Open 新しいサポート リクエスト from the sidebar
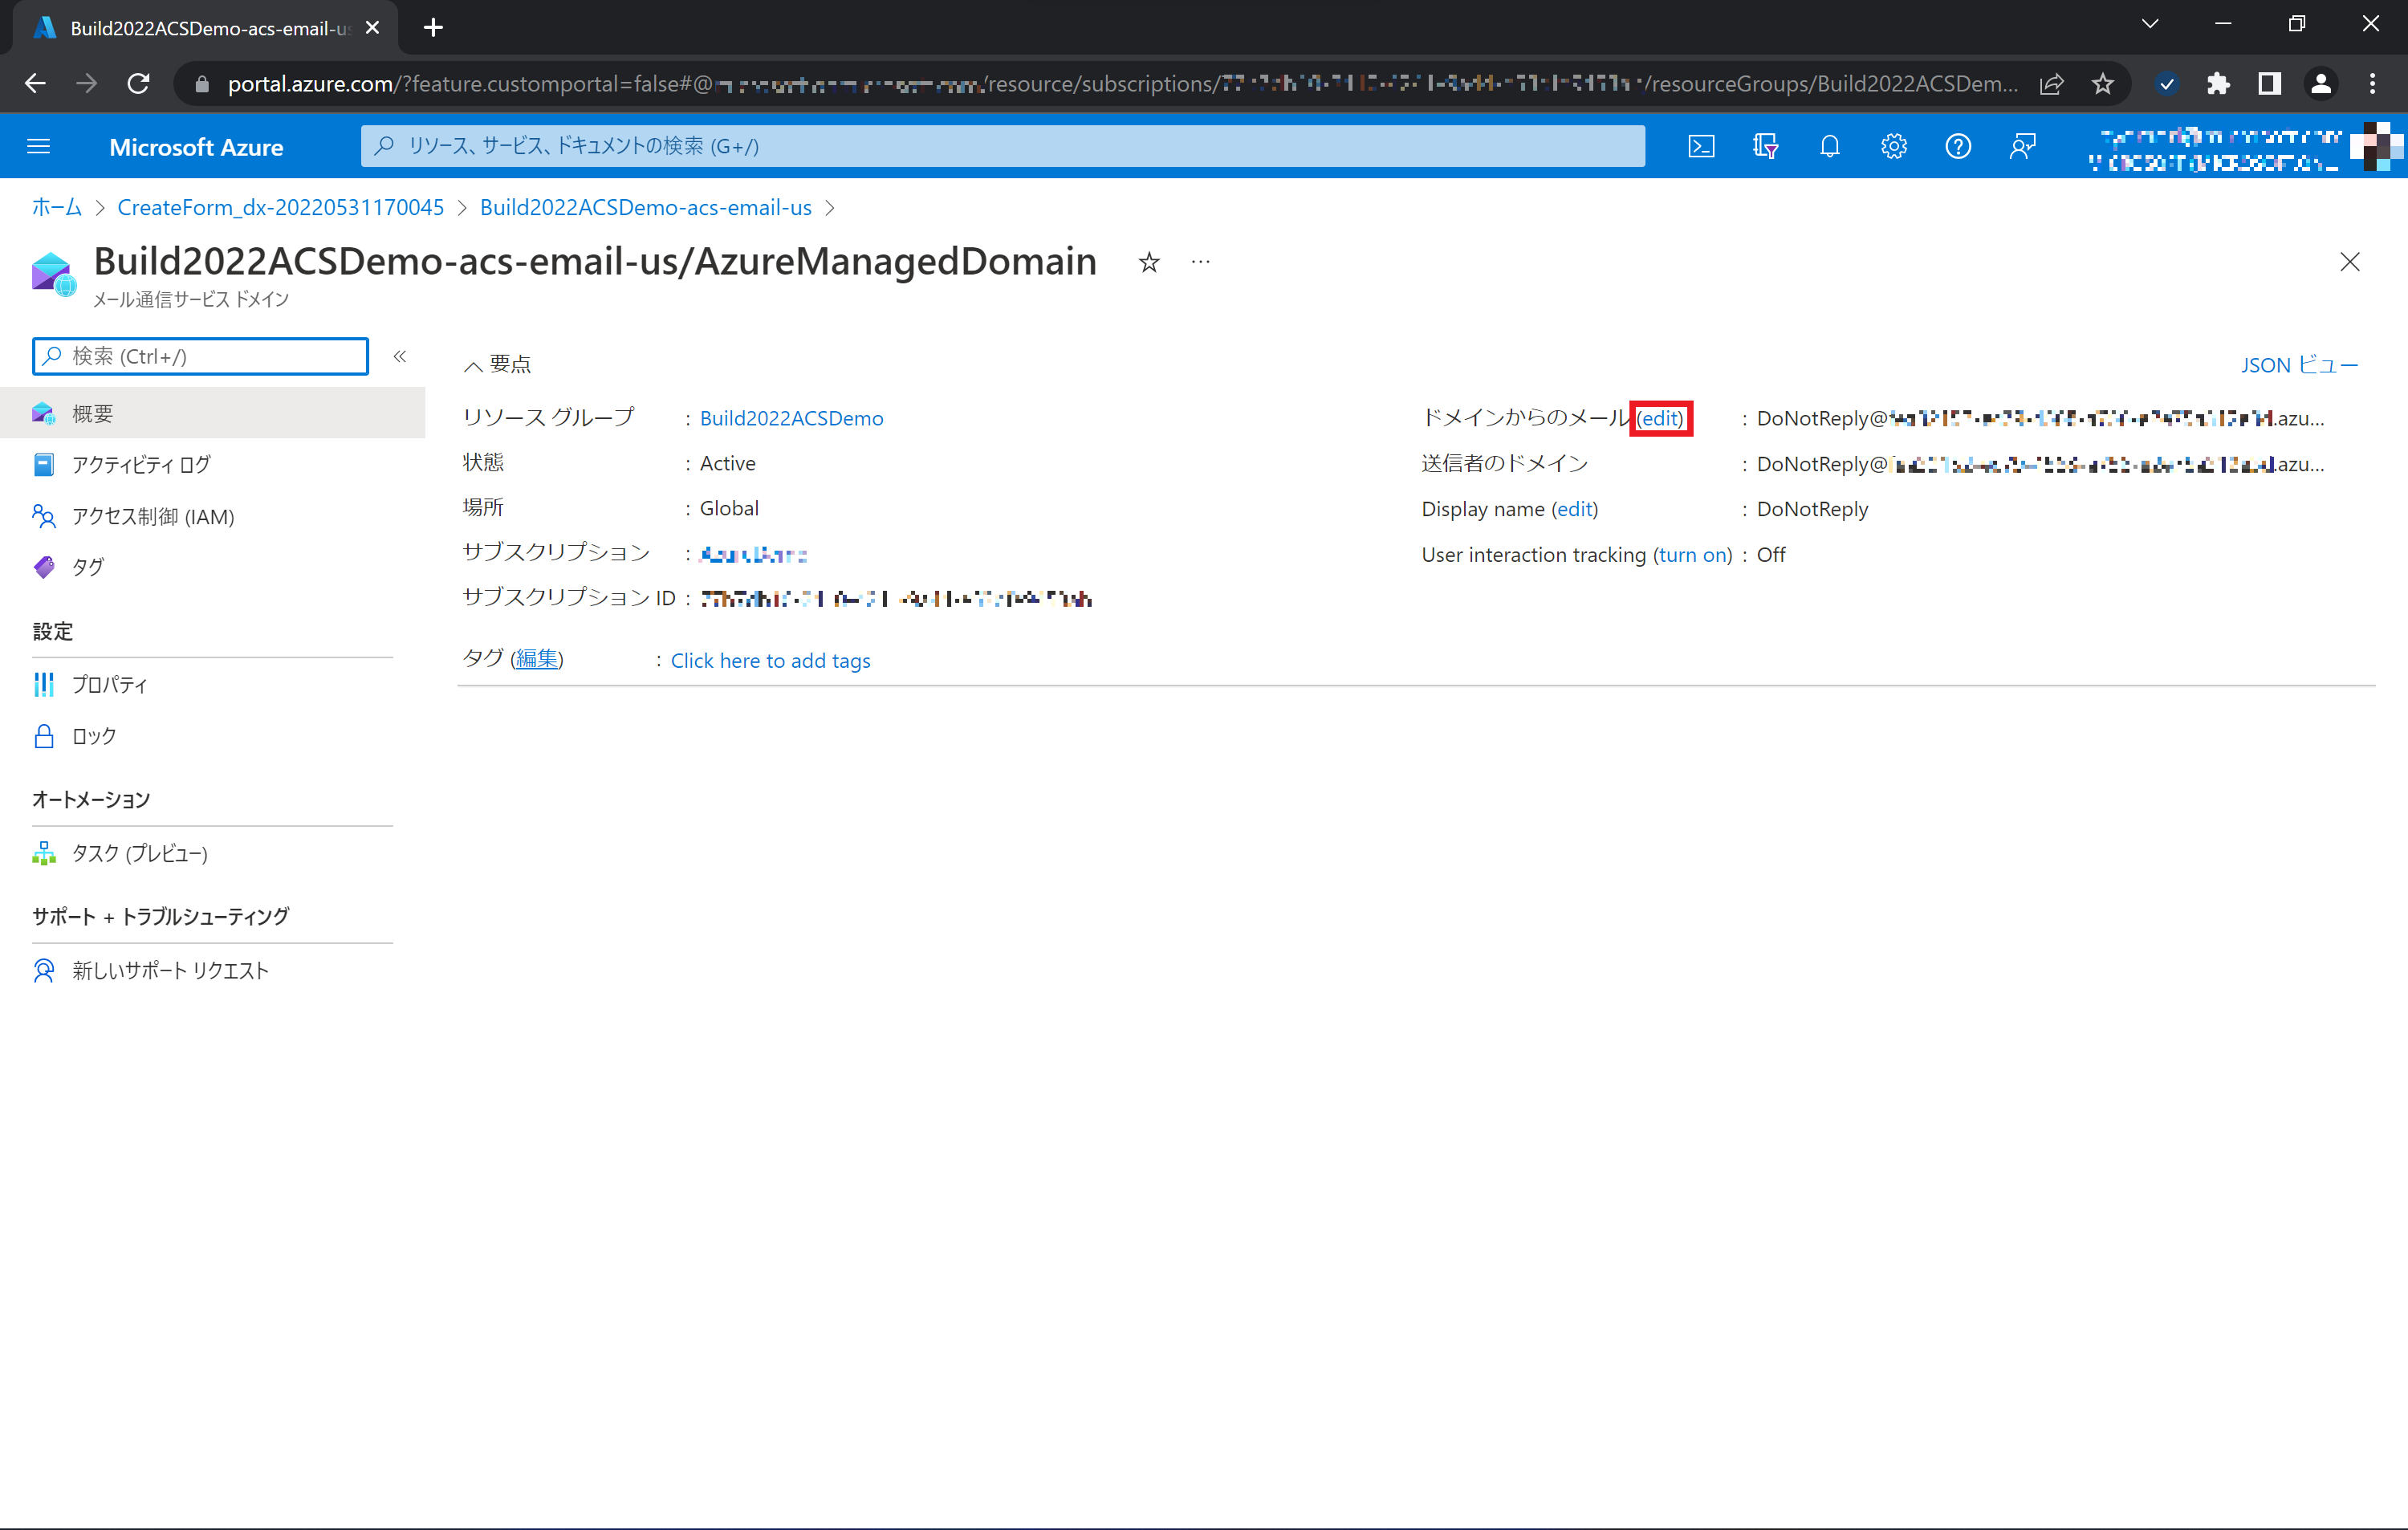This screenshot has width=2408, height=1530. coord(168,969)
